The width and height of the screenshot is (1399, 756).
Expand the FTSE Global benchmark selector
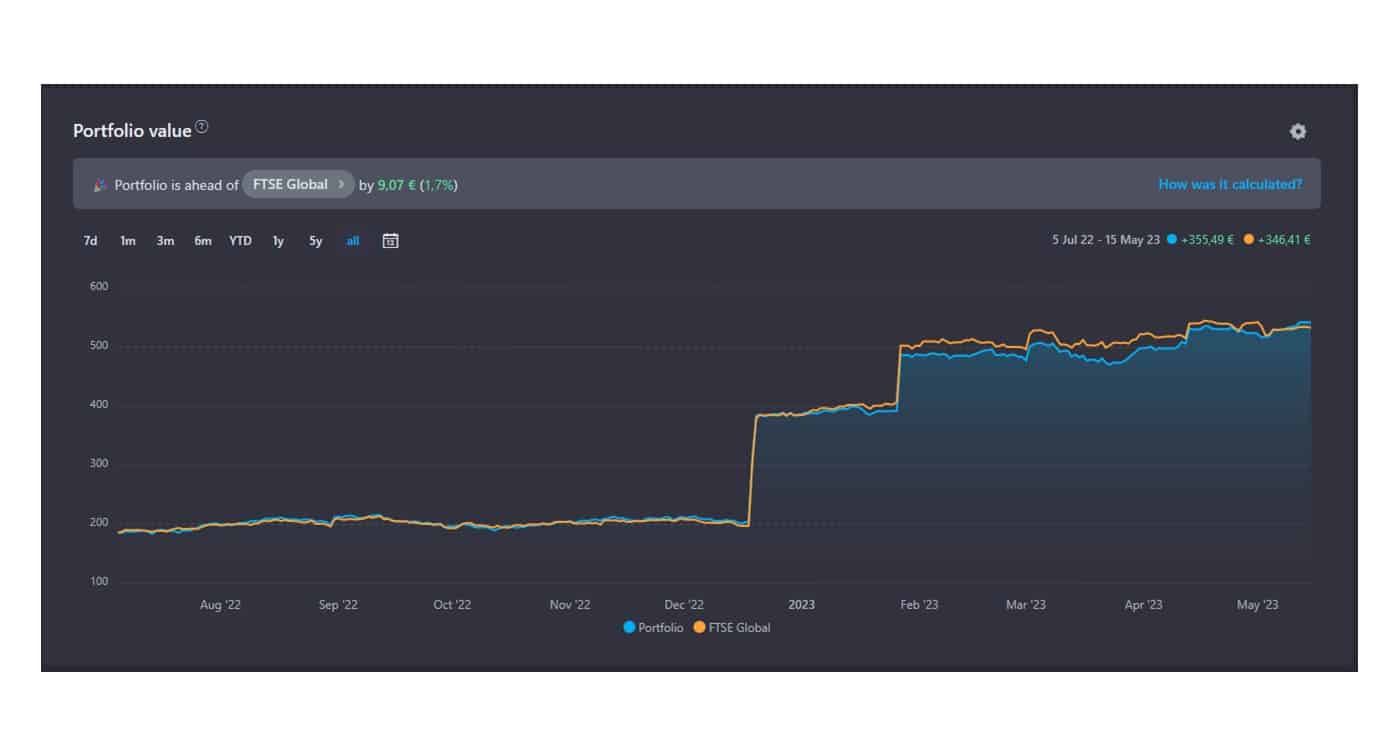298,184
